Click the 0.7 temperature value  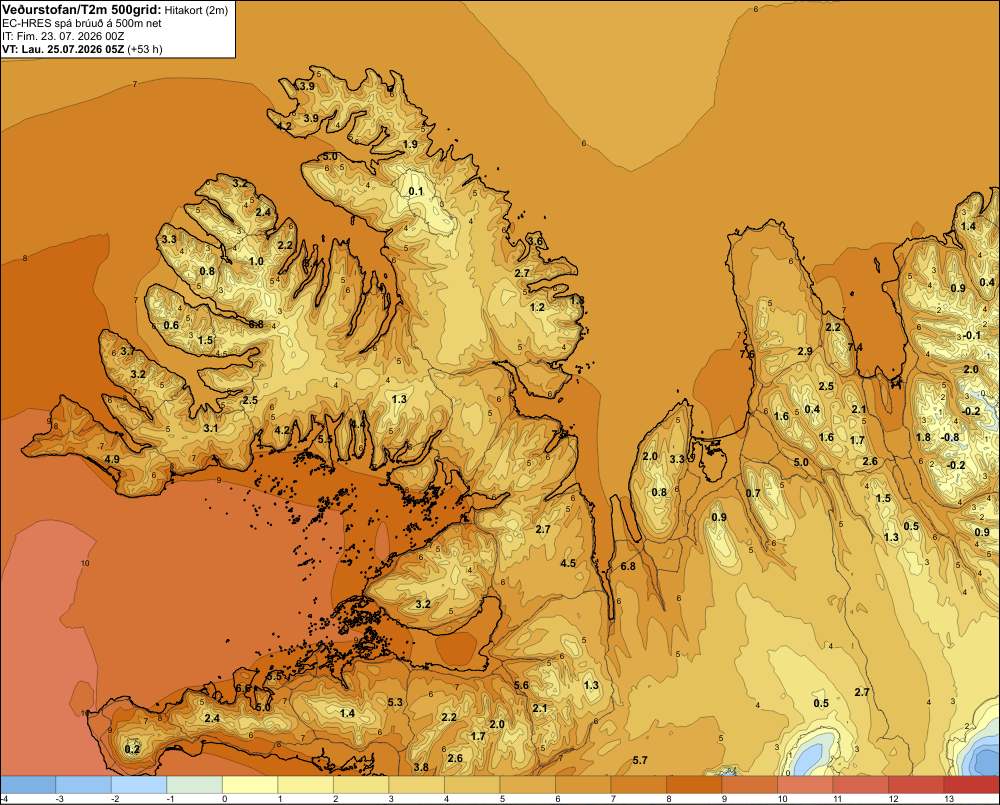point(753,493)
